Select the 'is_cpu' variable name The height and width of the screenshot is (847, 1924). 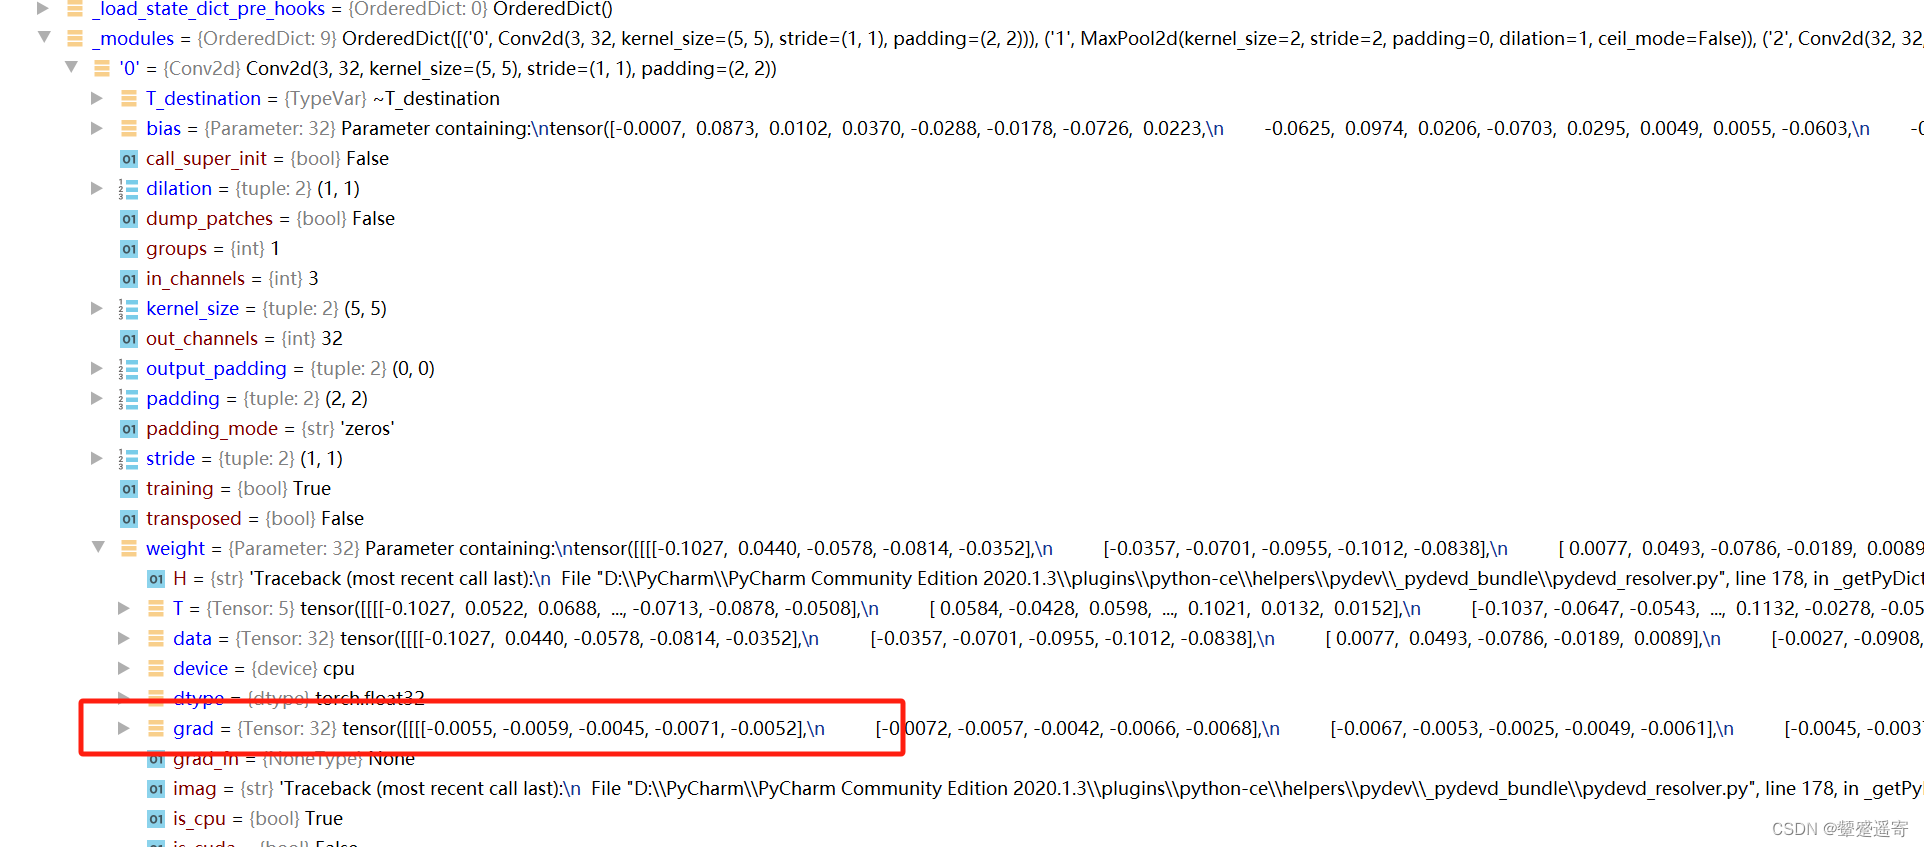click(x=199, y=818)
